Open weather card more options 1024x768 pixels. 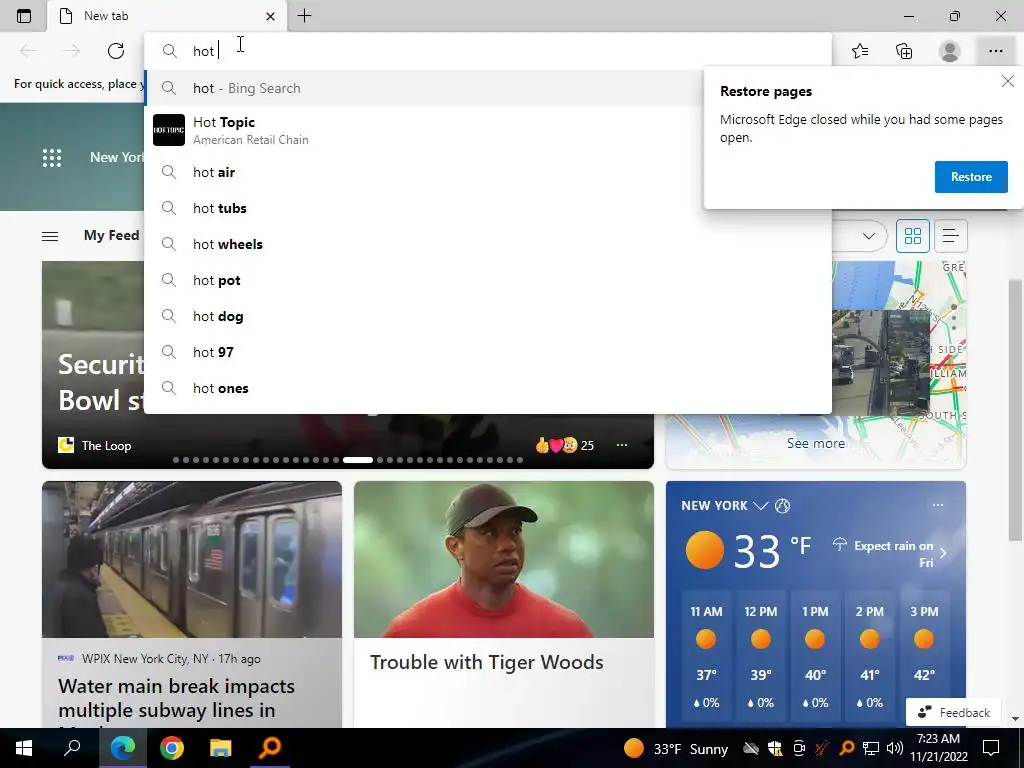tap(938, 505)
